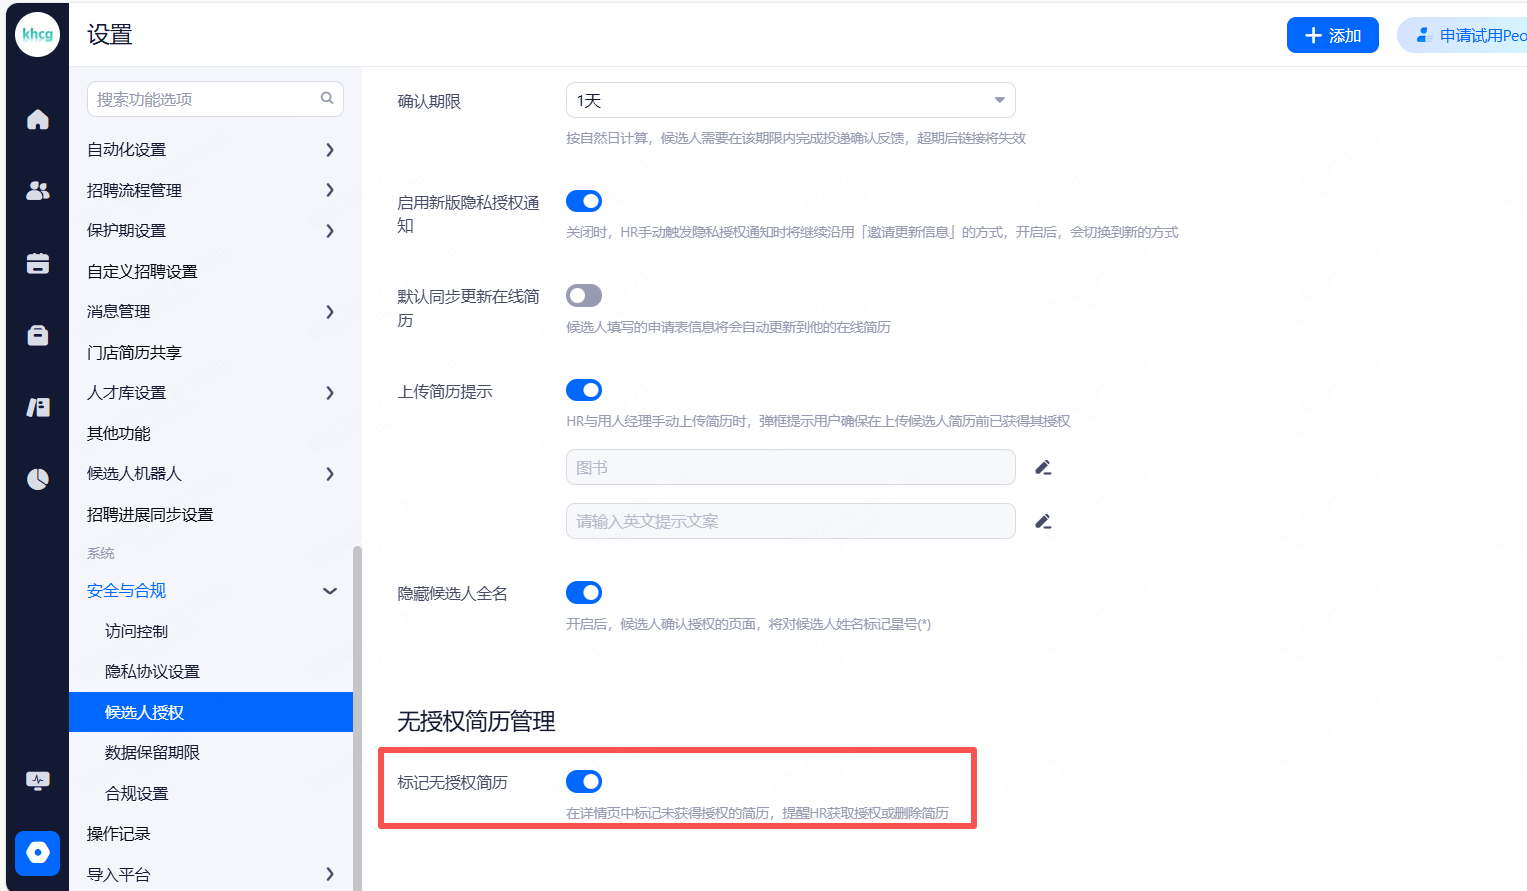The image size is (1527, 891).
Task: Click the edit pencil beside English prompt field
Action: tap(1043, 521)
